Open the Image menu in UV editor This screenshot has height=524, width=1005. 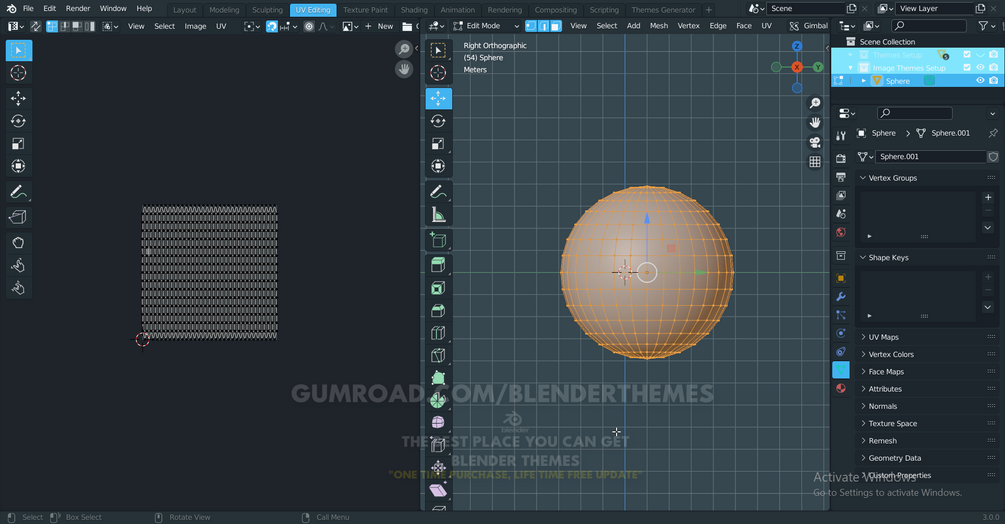click(x=195, y=26)
